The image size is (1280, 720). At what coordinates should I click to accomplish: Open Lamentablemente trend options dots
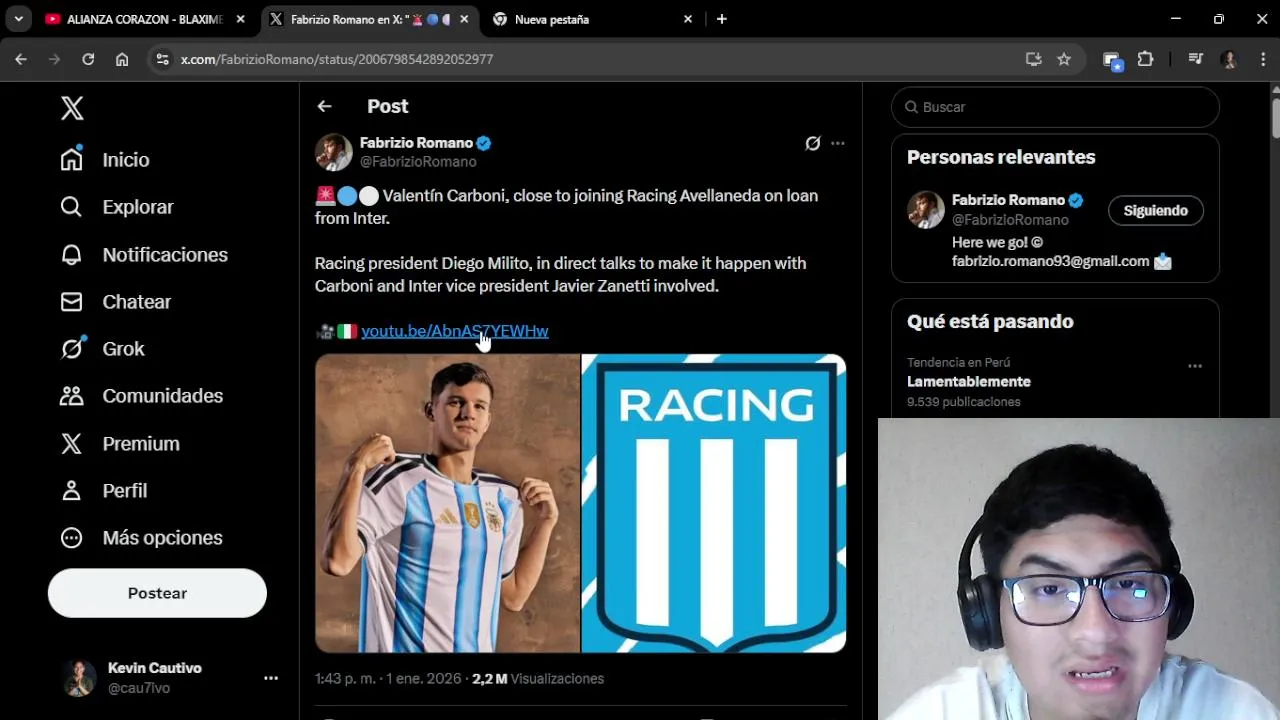1195,366
